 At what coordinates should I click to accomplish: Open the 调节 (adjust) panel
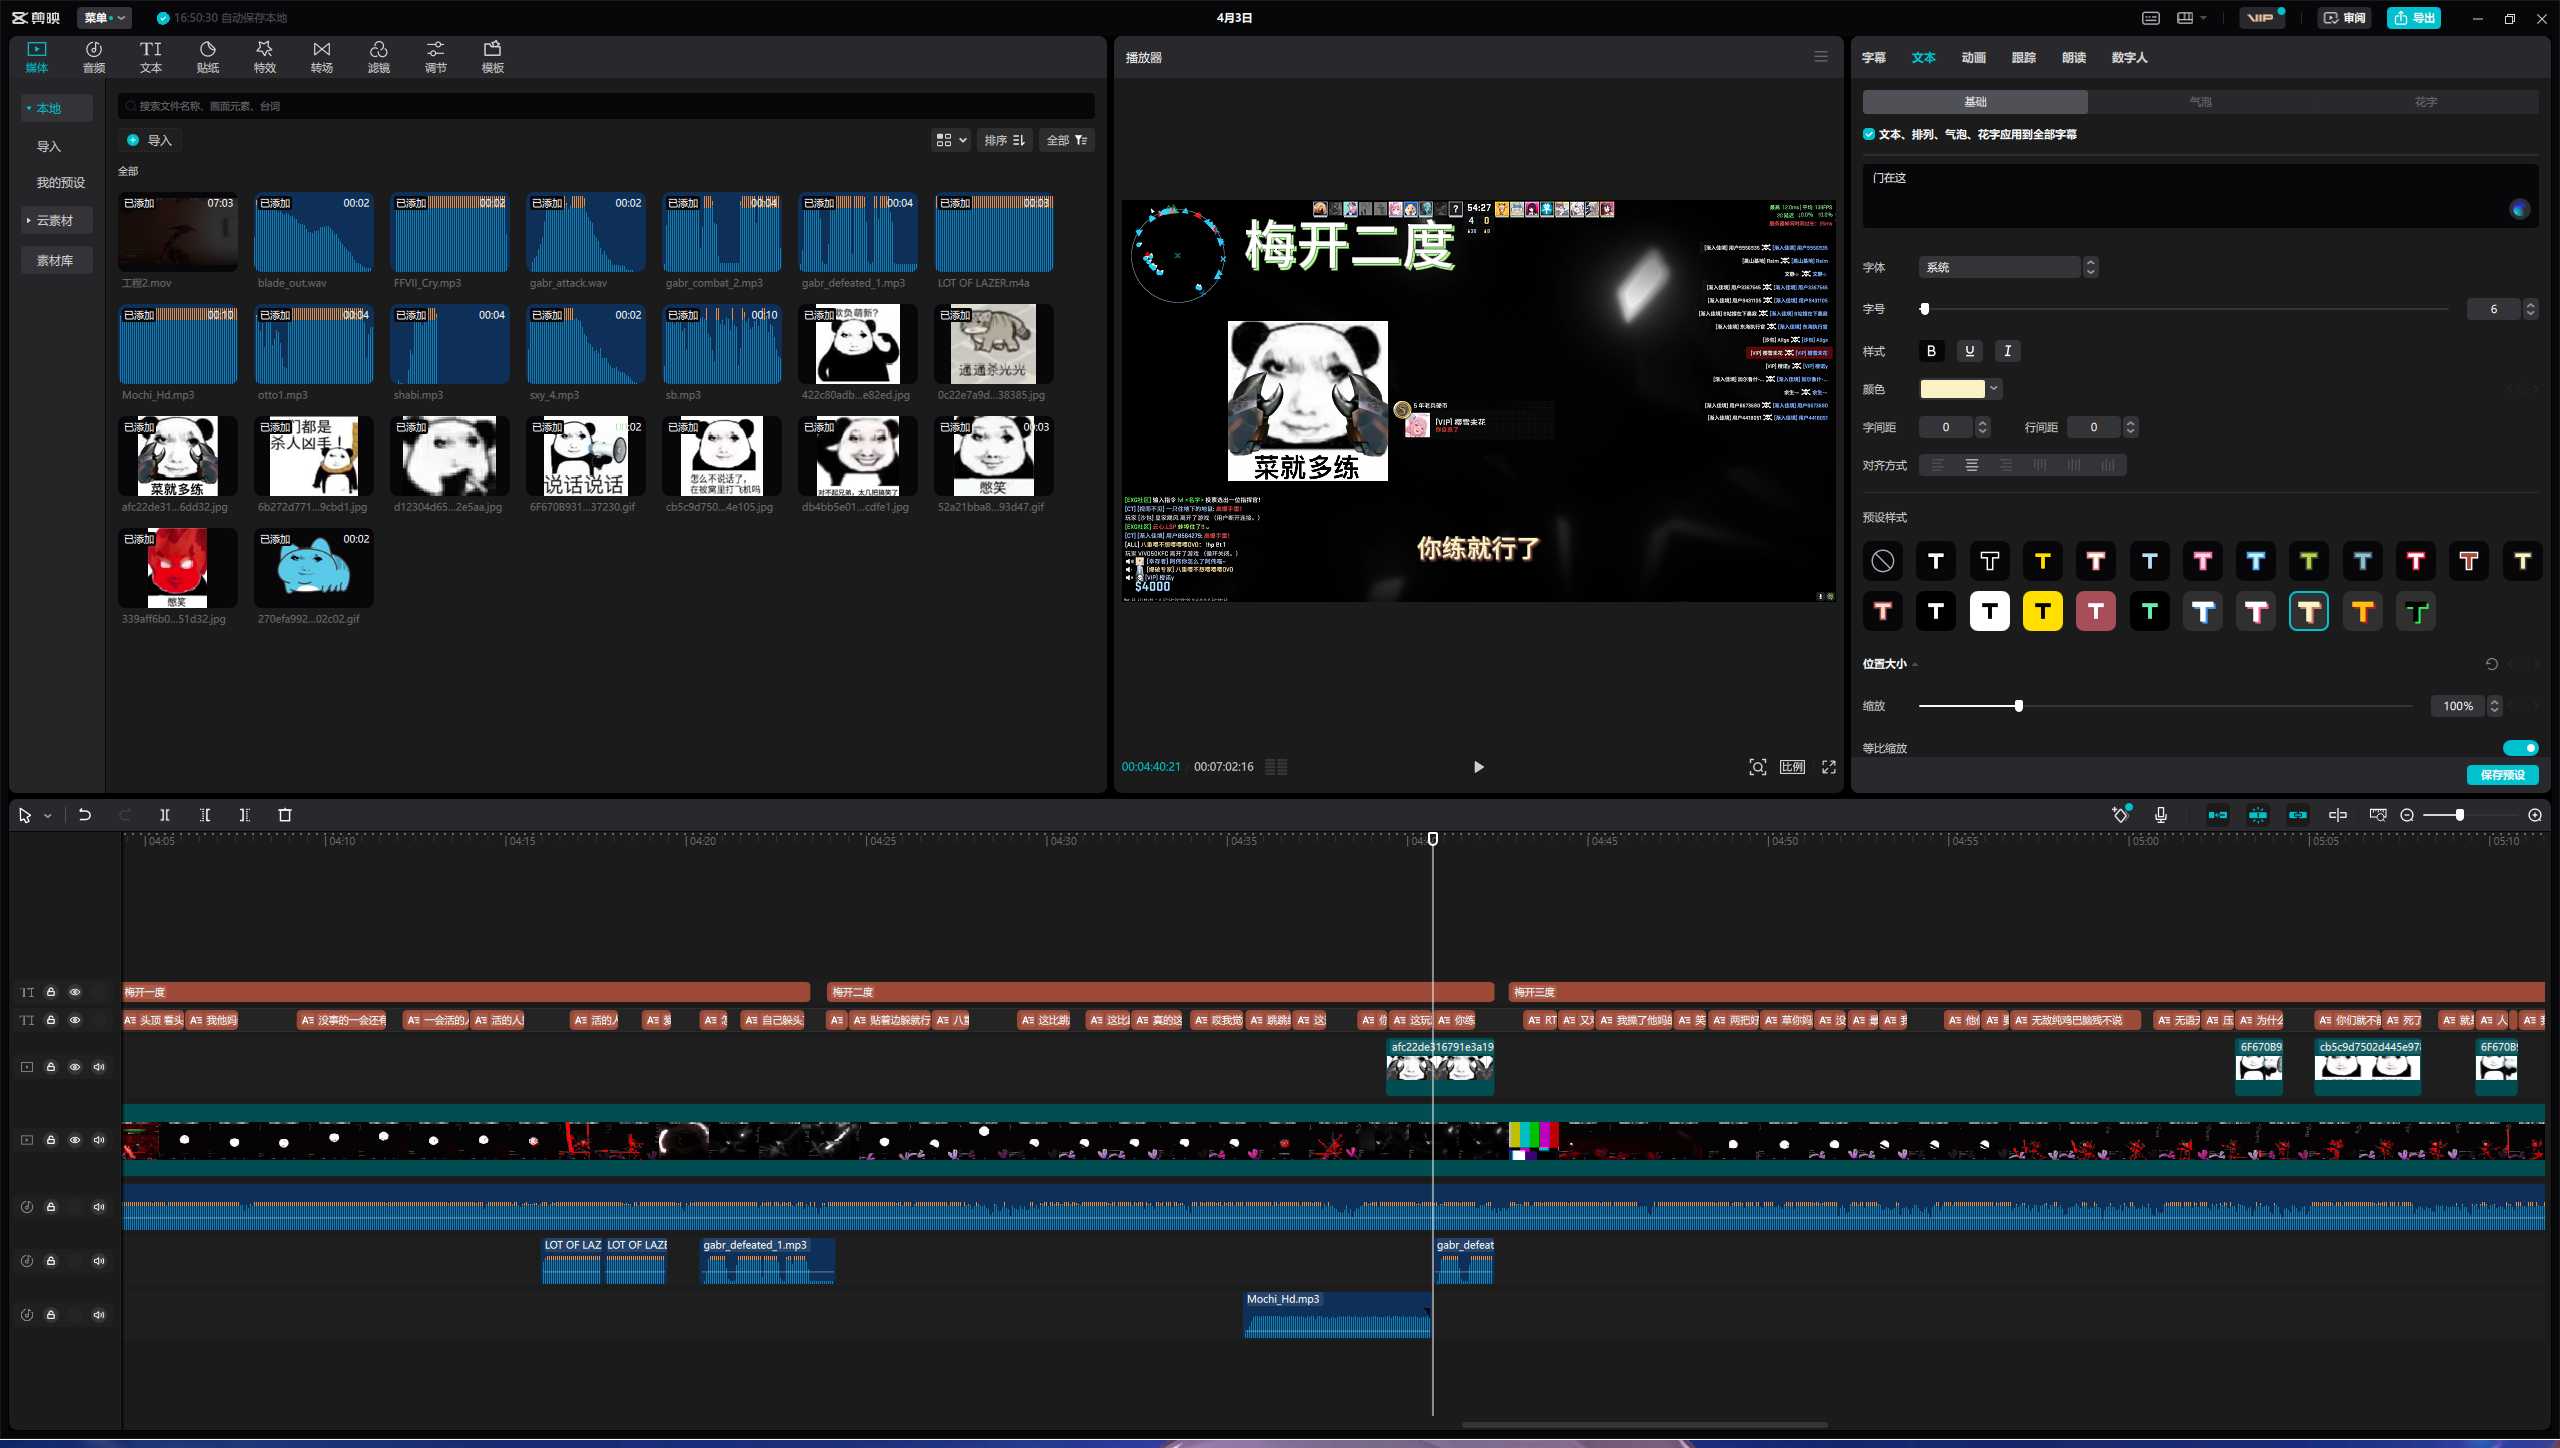(435, 57)
